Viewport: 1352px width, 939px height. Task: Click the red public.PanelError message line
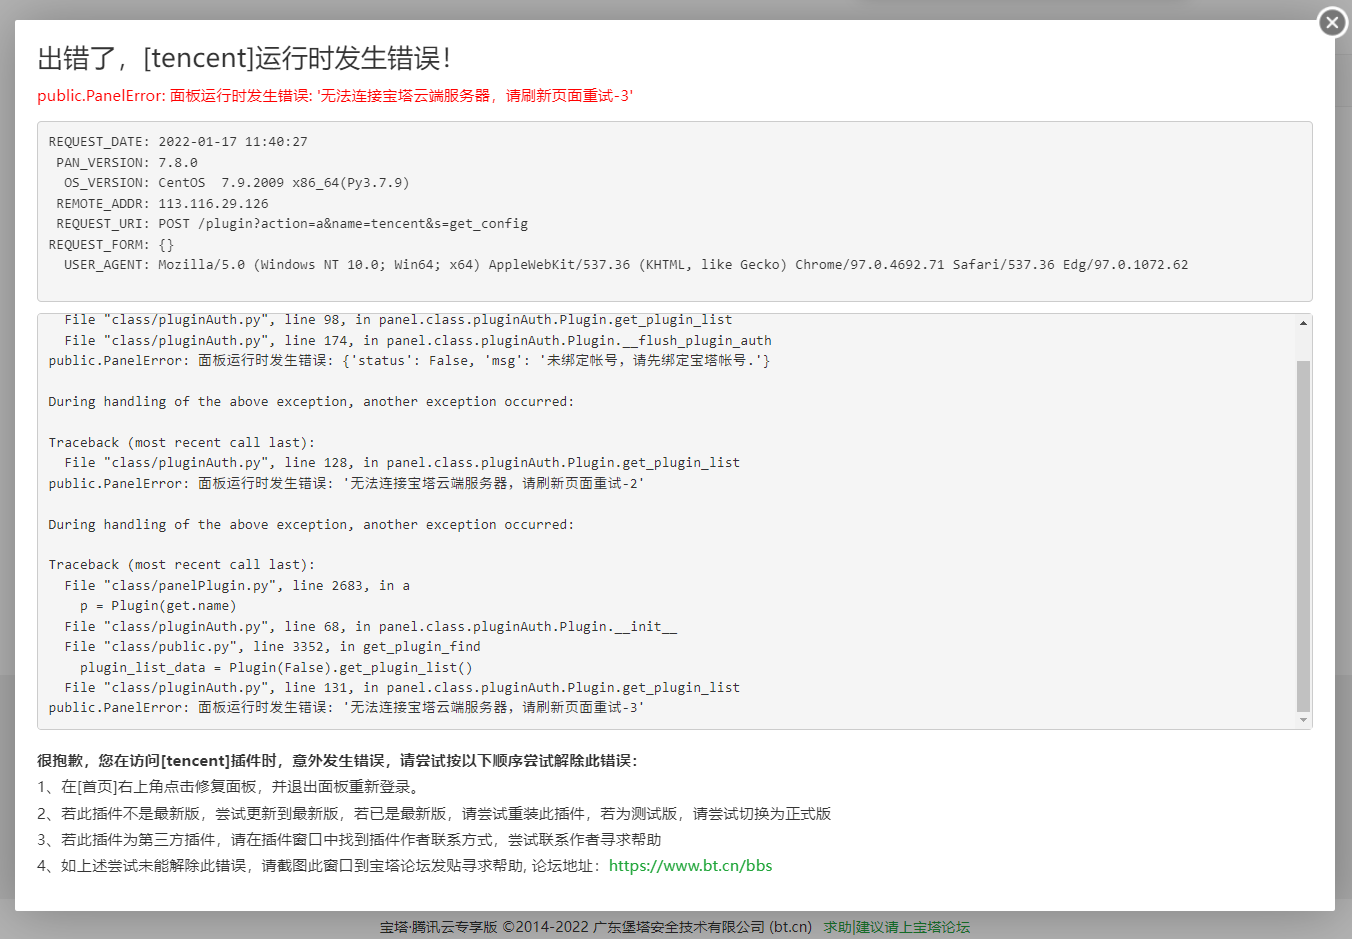(335, 96)
